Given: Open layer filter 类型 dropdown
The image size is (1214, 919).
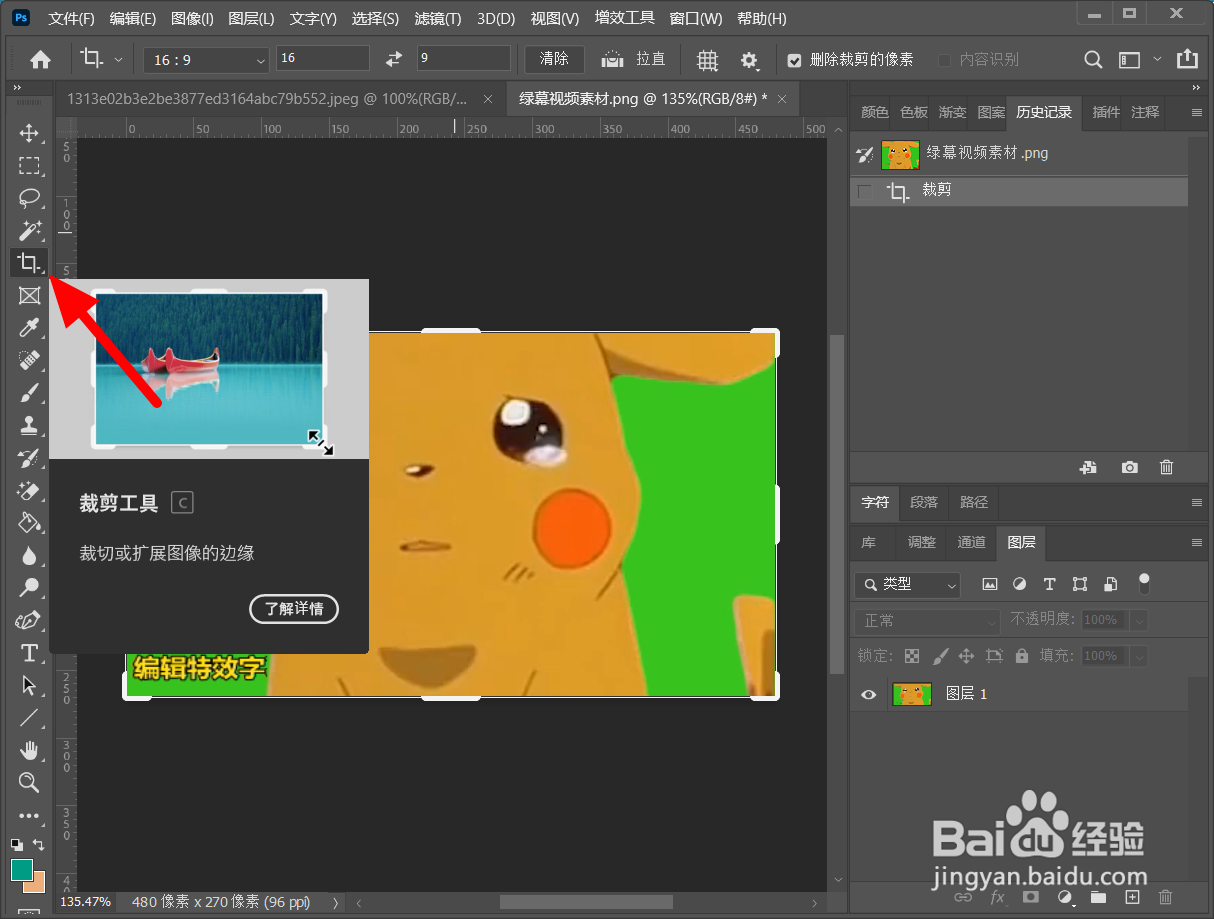Looking at the screenshot, I should (907, 584).
